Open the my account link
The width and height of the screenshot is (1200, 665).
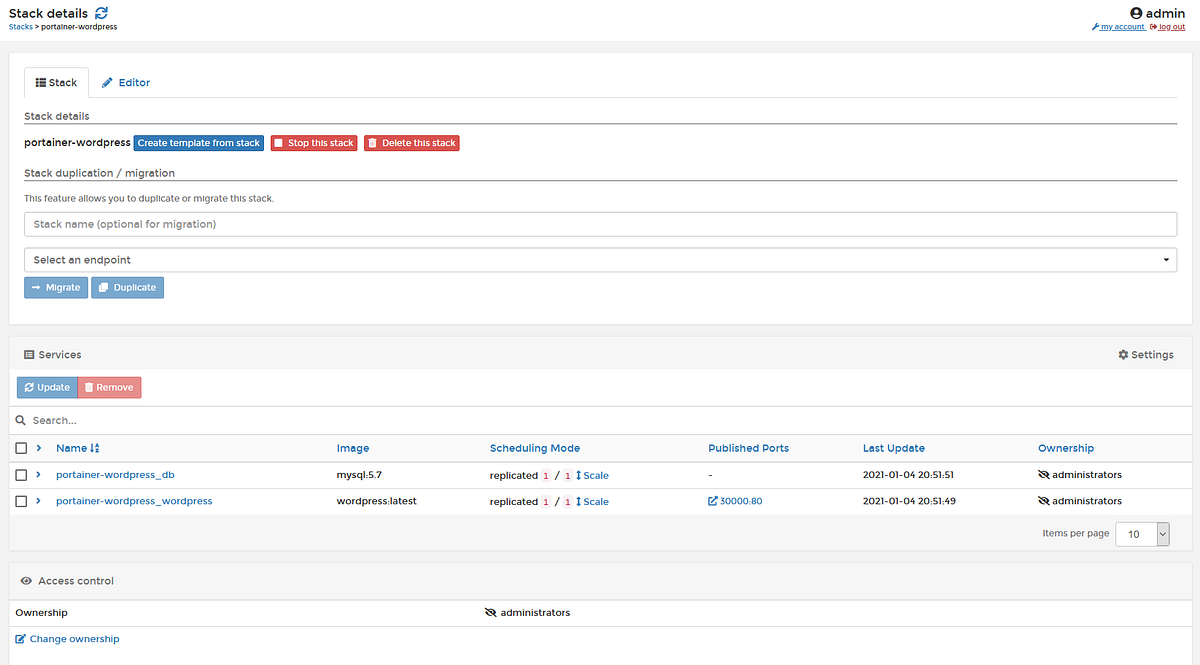pyautogui.click(x=1119, y=27)
